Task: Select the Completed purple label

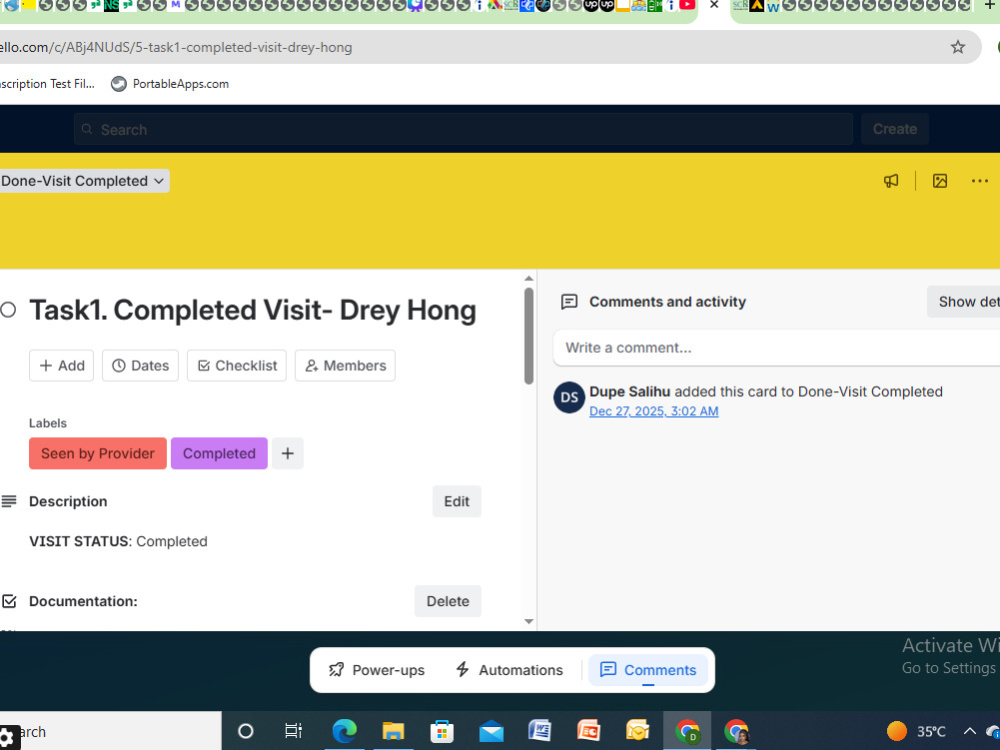Action: click(219, 453)
